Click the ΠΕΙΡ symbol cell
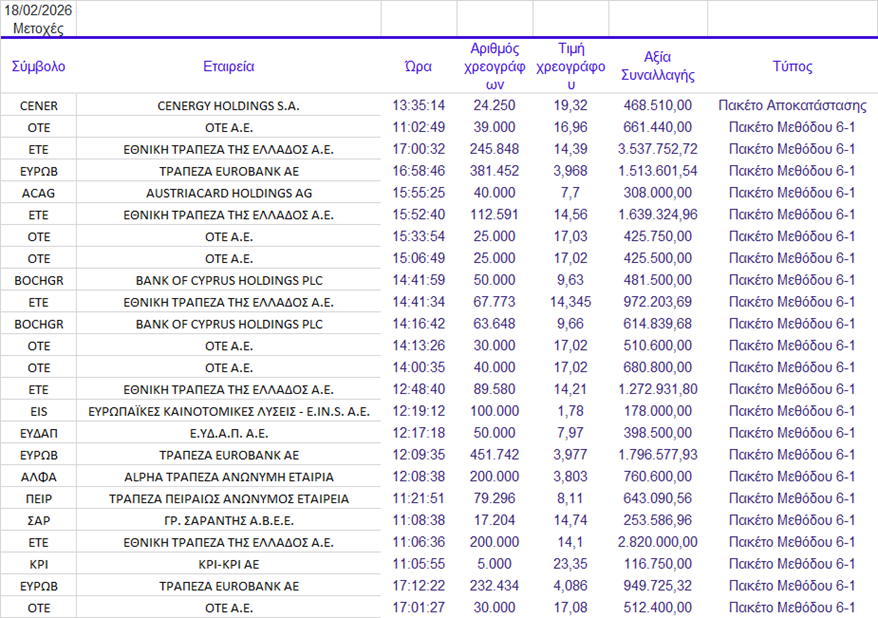The width and height of the screenshot is (878, 618). (x=39, y=499)
